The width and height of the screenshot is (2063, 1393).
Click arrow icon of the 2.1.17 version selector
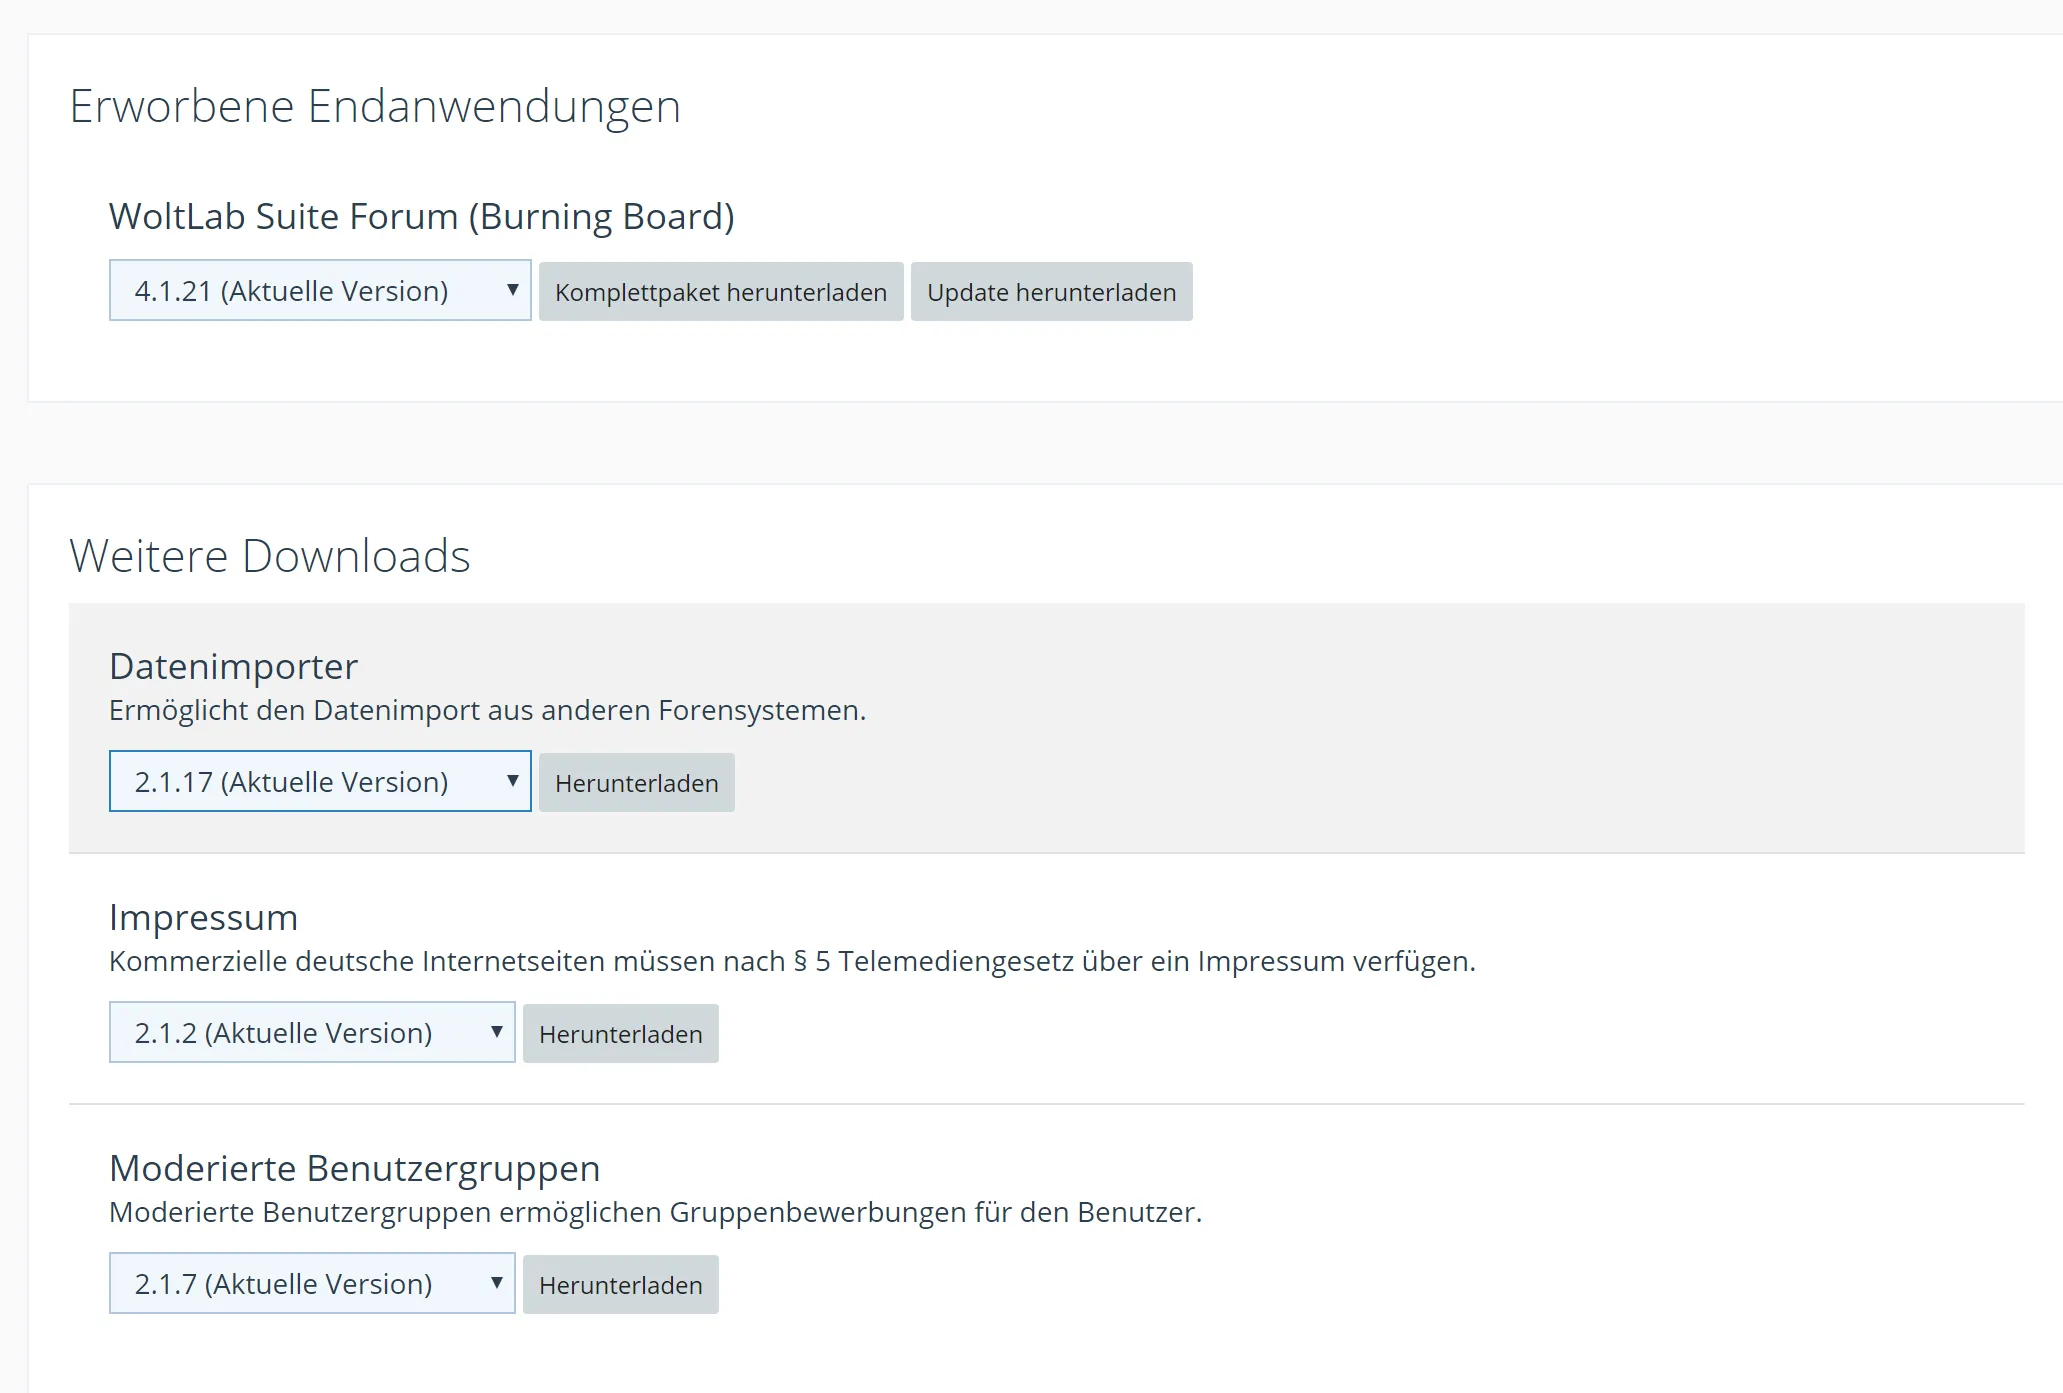(512, 780)
